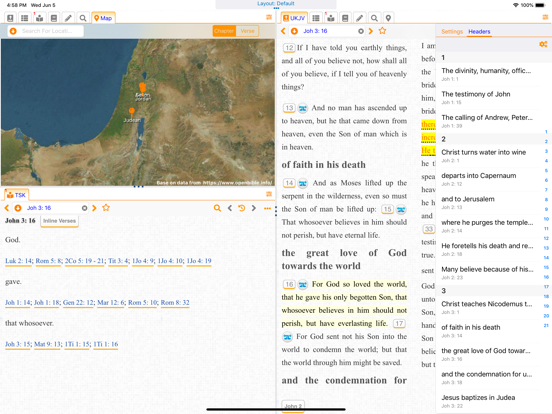Switch to Settings tab in sidebar

click(x=452, y=31)
